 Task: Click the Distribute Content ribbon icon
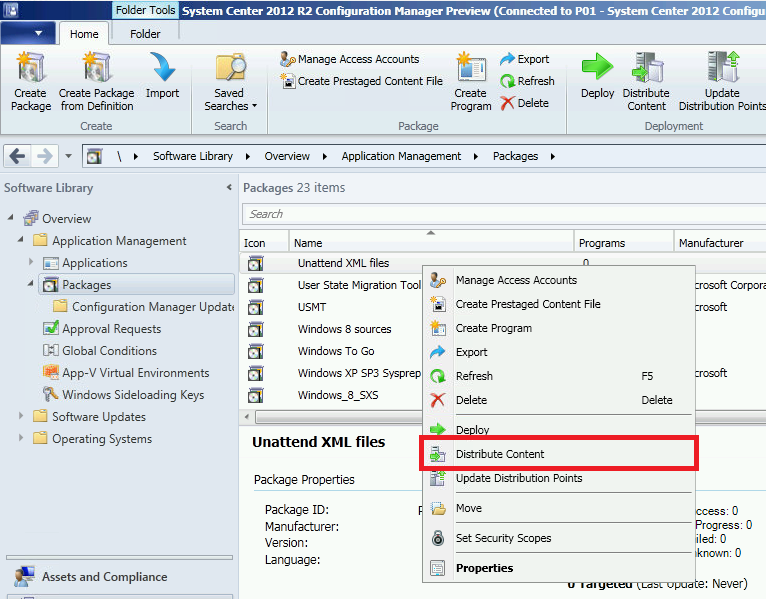(647, 67)
